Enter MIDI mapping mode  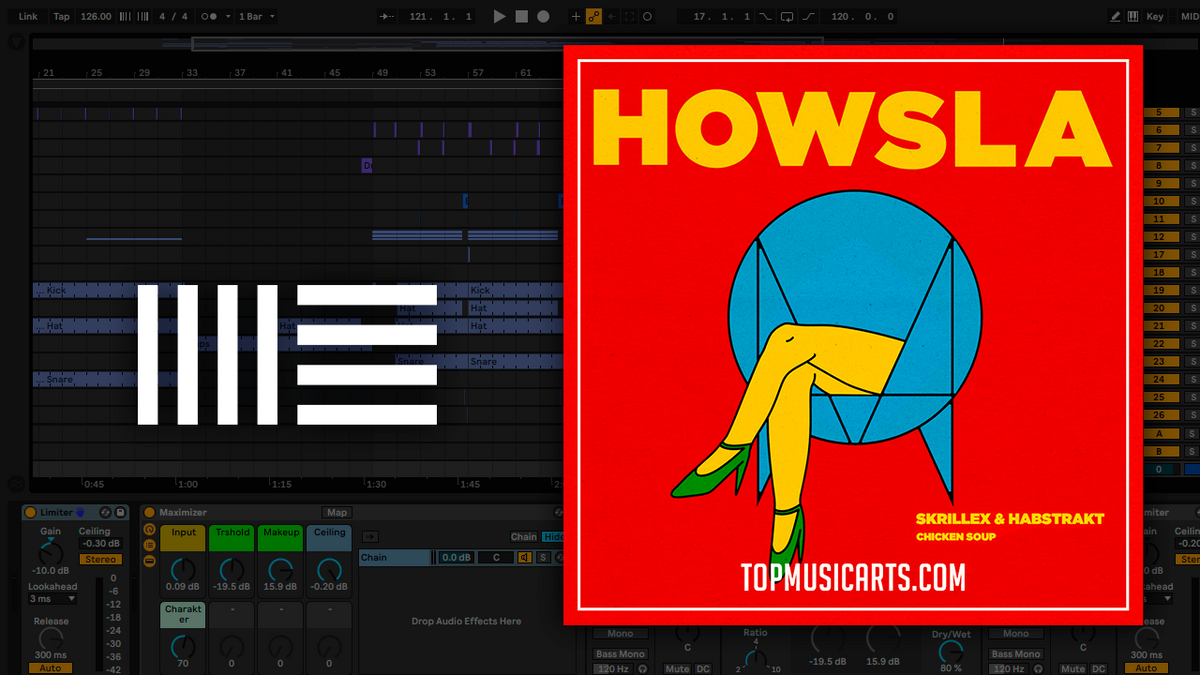point(1190,16)
